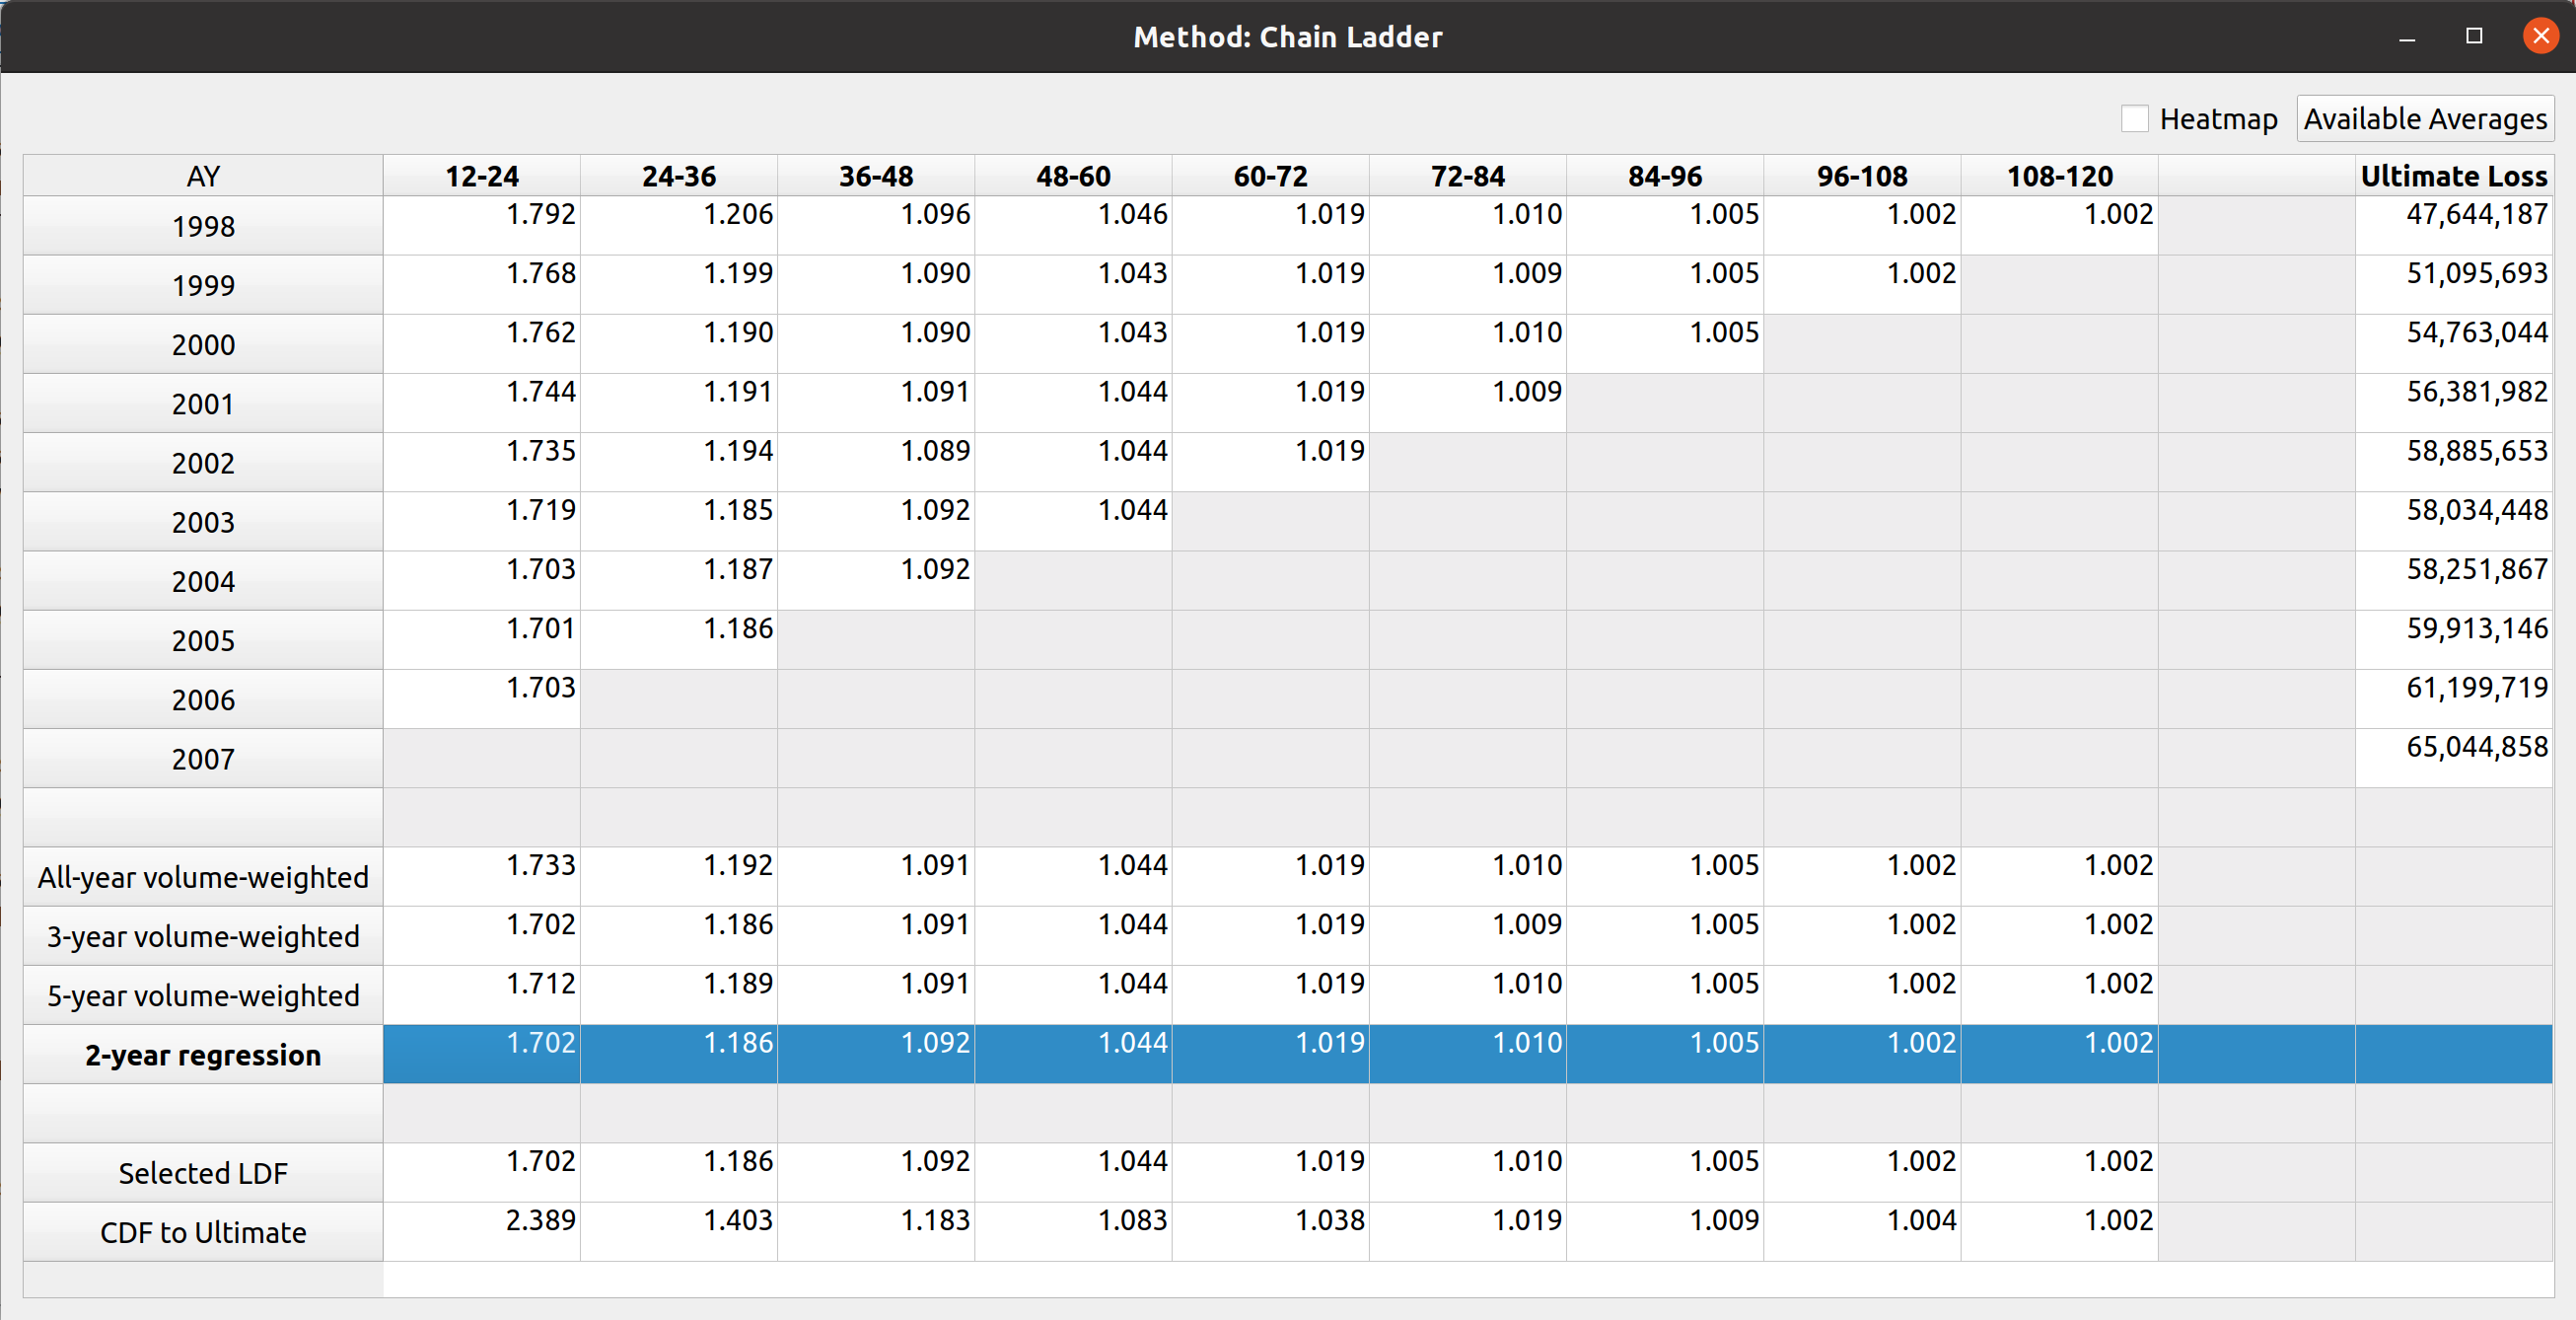2576x1320 pixels.
Task: Click the 48-60 column header
Action: pos(1073,176)
